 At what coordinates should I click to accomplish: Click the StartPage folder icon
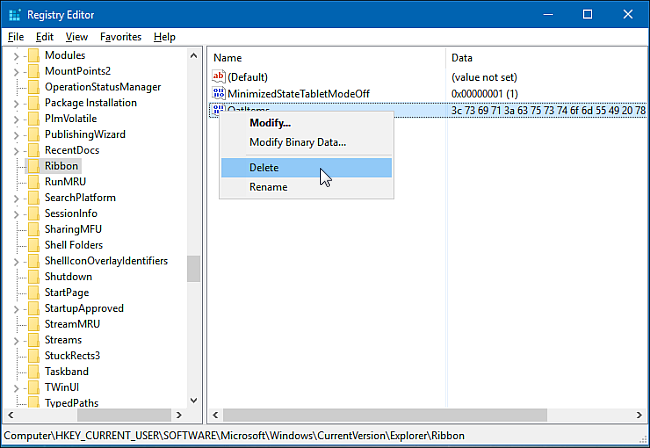click(34, 293)
